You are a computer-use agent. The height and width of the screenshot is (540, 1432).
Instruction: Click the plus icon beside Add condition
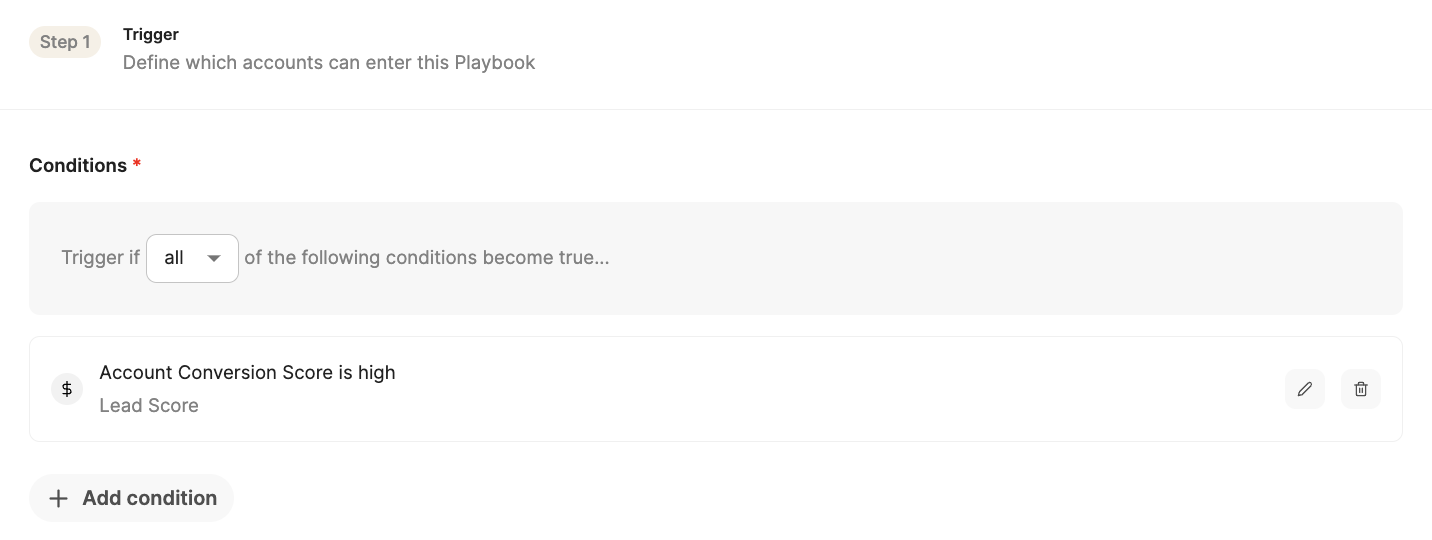(x=58, y=498)
